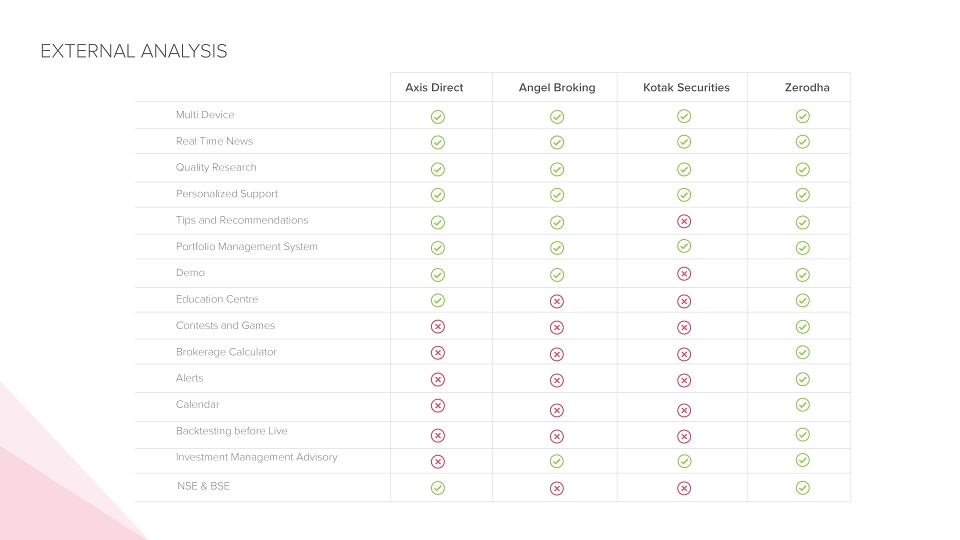Click Axis Direct's Multi Device green checkmark
Image resolution: width=960 pixels, height=540 pixels.
[438, 117]
